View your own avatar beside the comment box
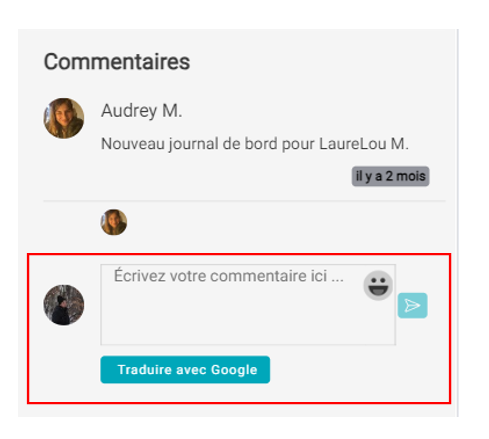 (x=64, y=305)
